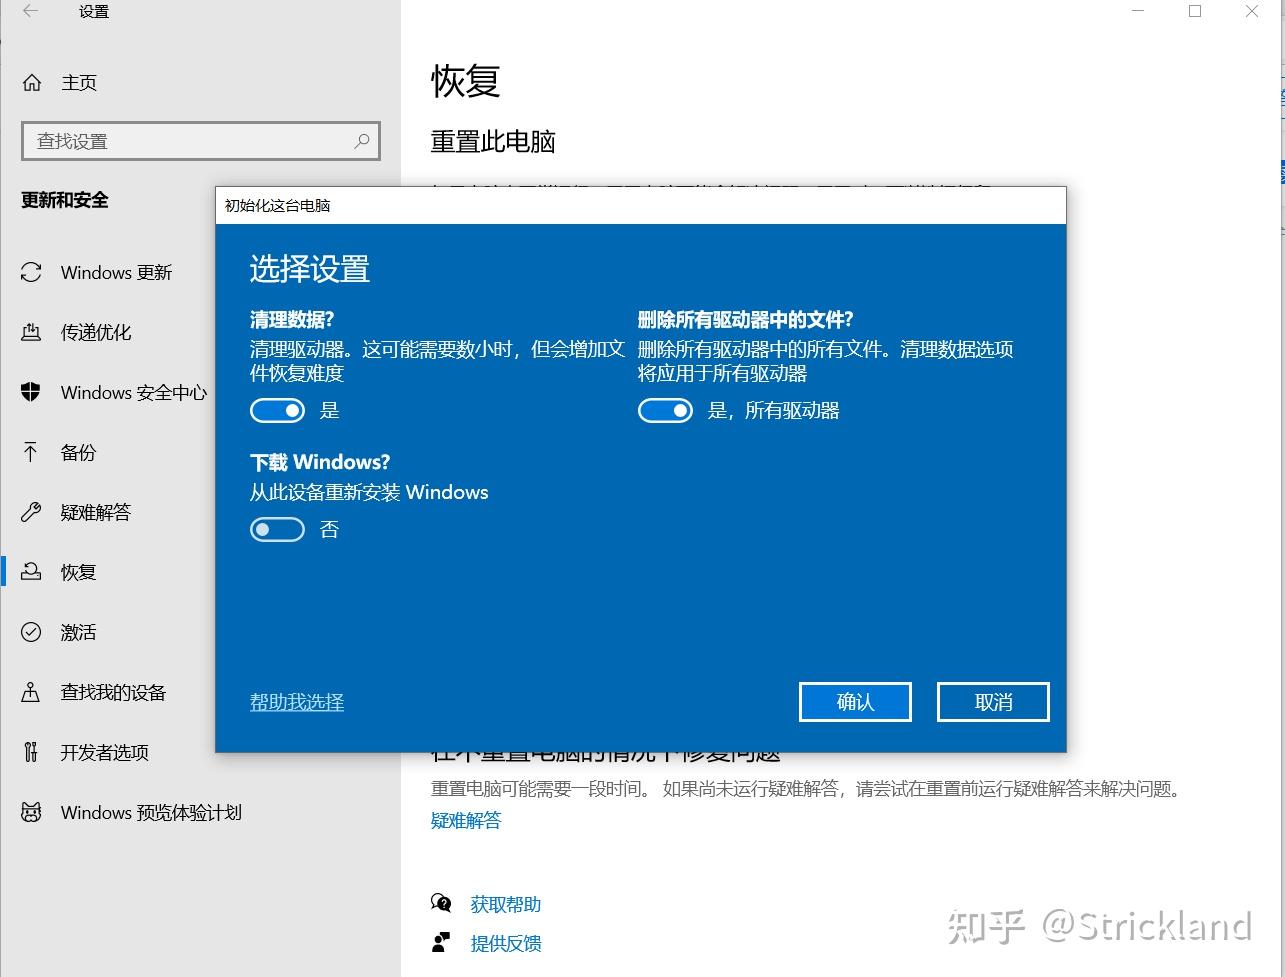Open the 激活 checkmark circle icon
This screenshot has height=977, width=1285.
pos(32,632)
